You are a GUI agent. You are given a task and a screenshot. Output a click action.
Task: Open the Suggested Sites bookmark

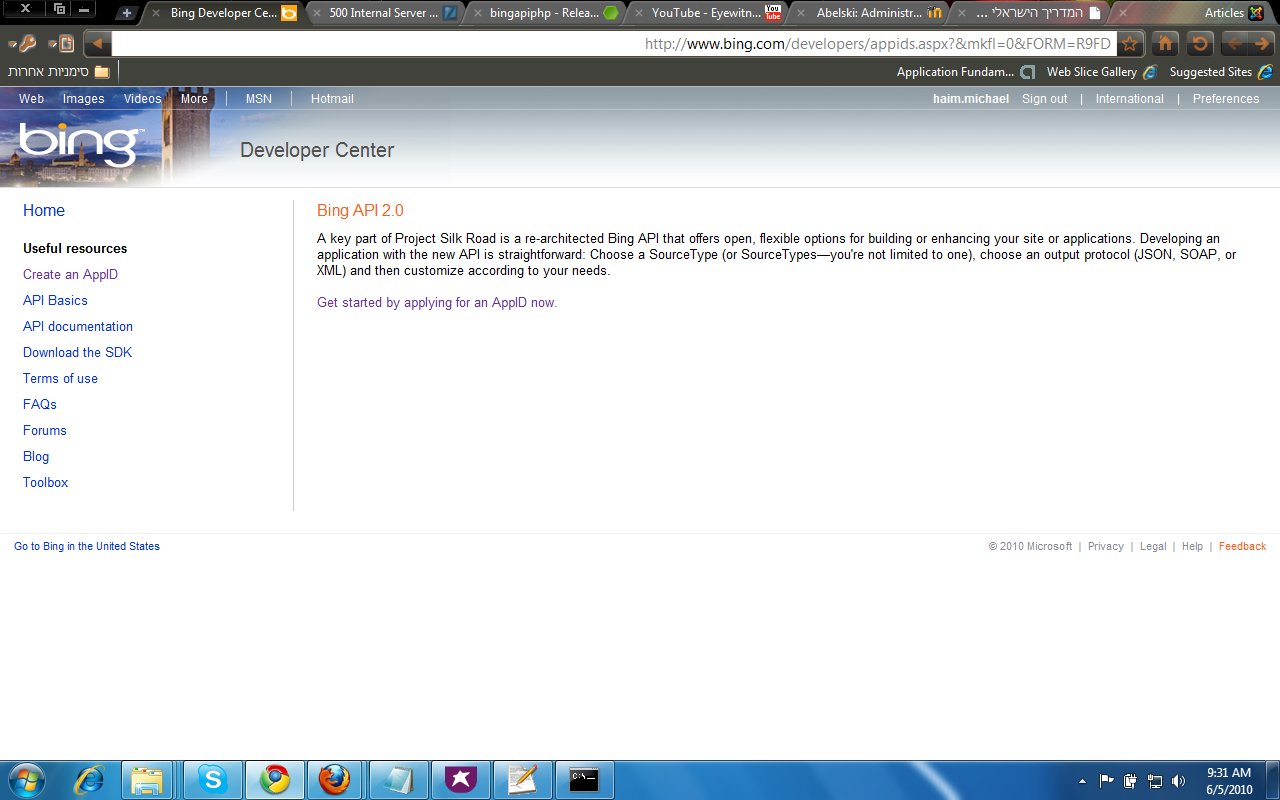[1221, 72]
